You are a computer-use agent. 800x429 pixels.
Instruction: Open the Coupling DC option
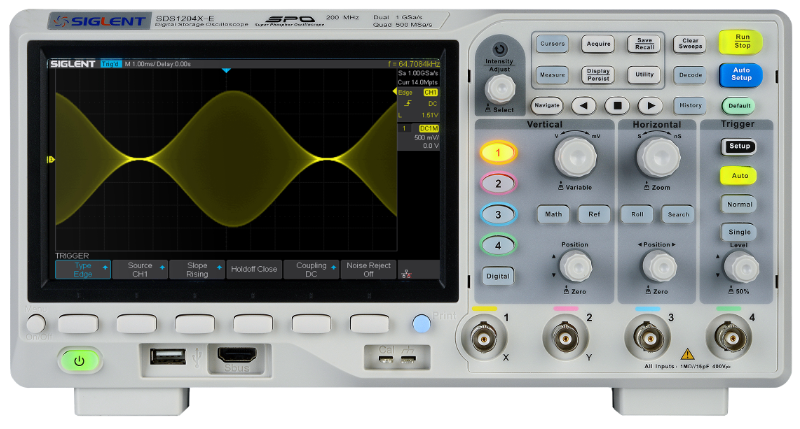tap(311, 269)
